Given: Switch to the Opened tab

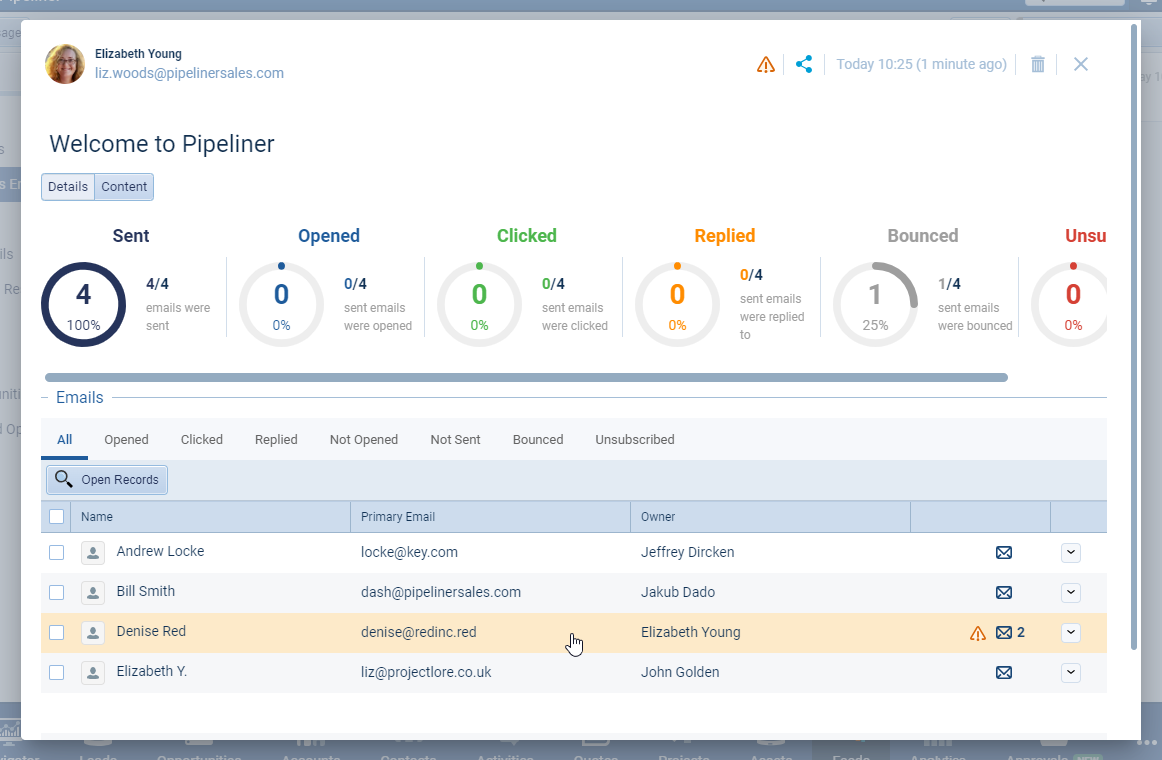Looking at the screenshot, I should [126, 440].
